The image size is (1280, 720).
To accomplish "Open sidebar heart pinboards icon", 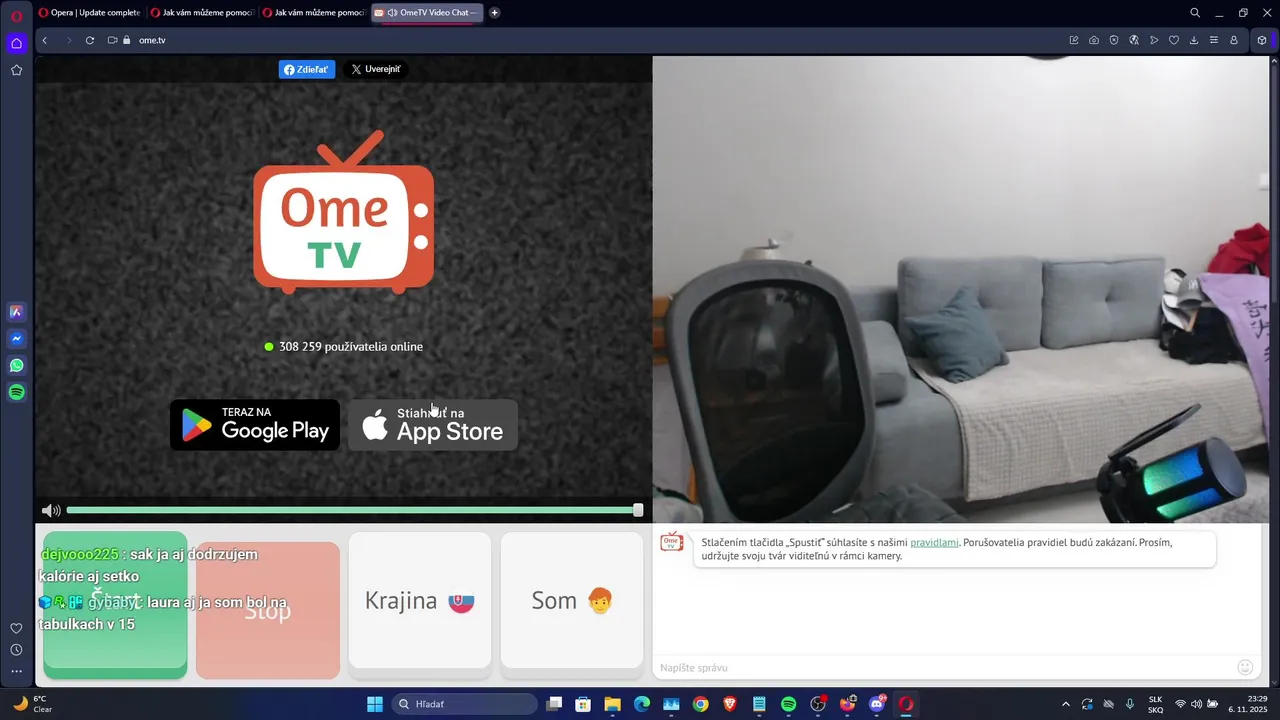I will click(x=16, y=628).
